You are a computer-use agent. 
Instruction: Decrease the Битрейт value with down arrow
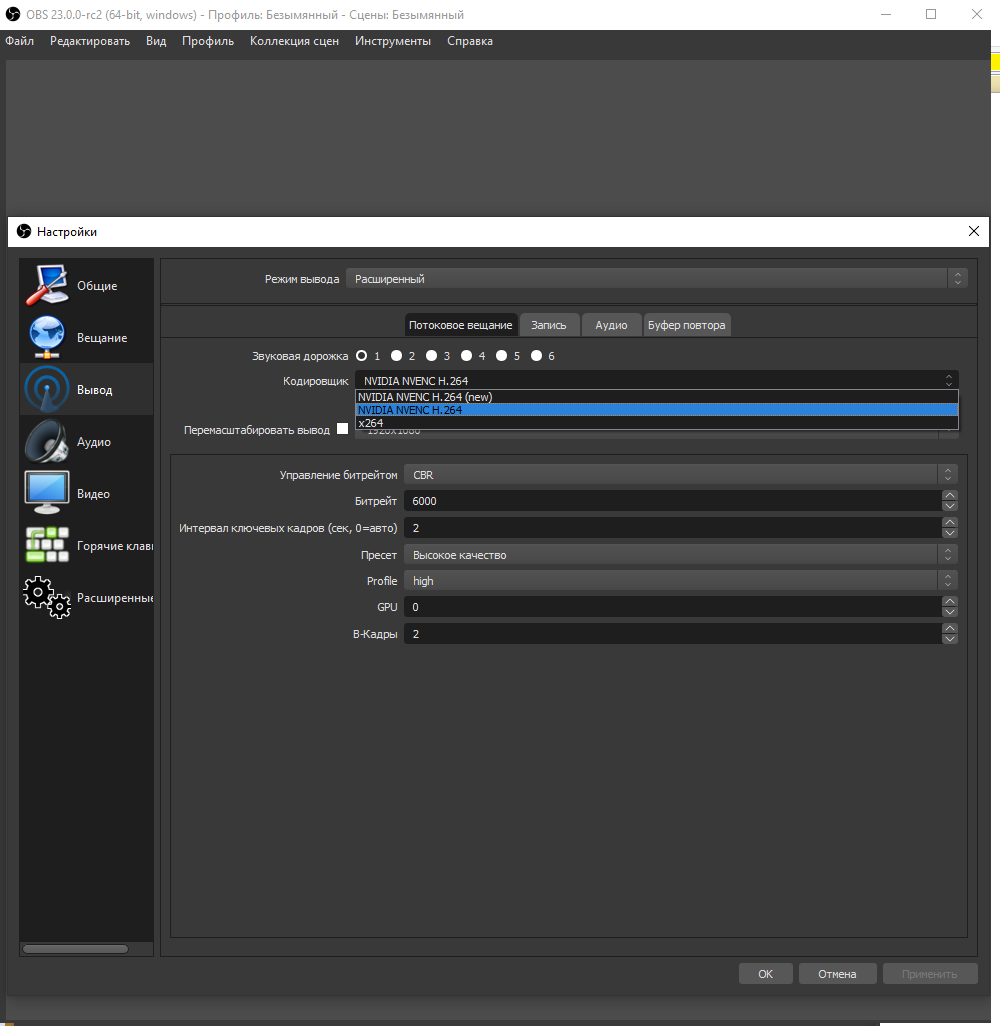pos(950,506)
